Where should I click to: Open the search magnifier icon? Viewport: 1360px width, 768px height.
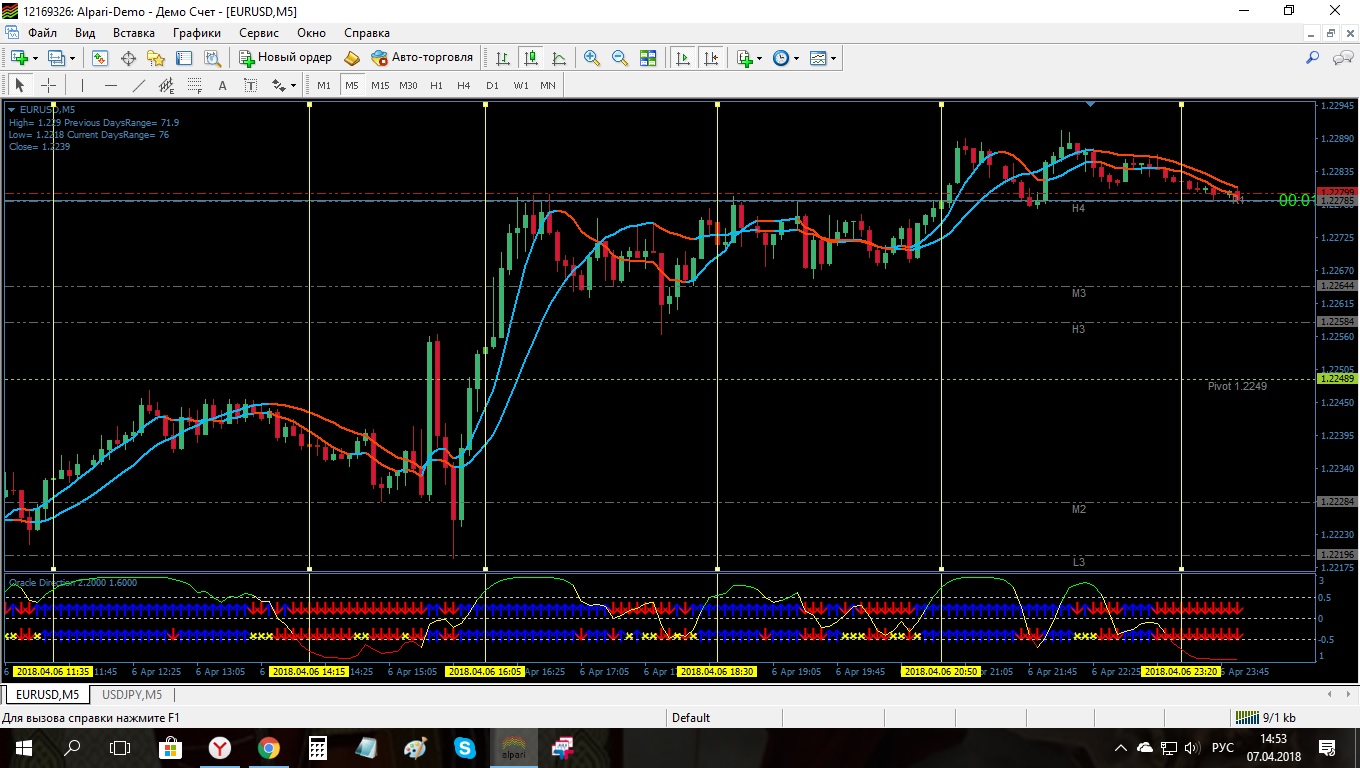point(1313,58)
